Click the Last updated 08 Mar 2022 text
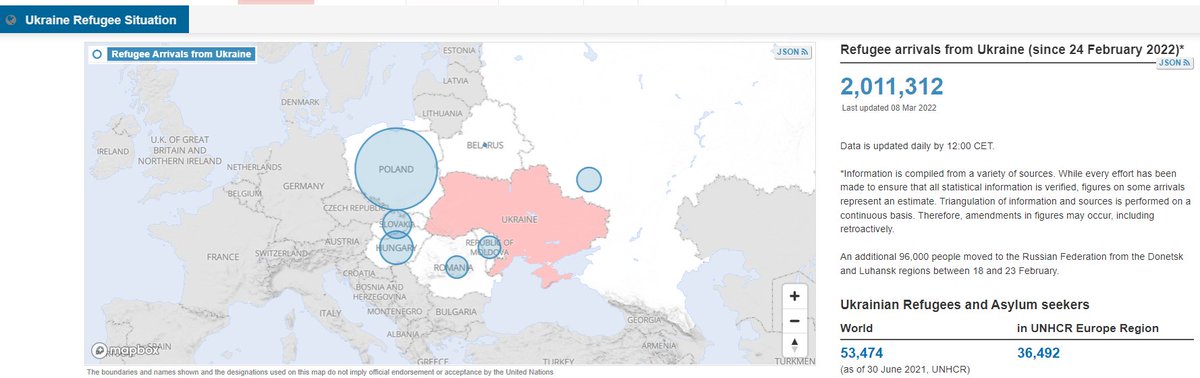 (x=890, y=107)
